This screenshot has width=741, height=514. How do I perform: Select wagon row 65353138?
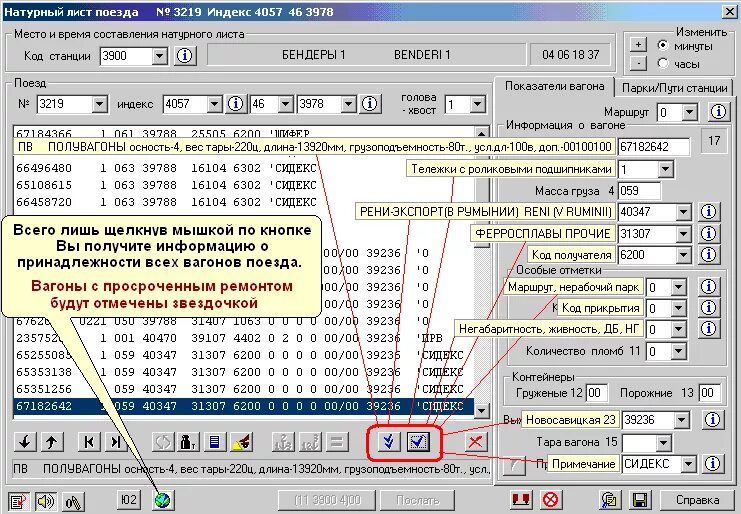coord(243,372)
